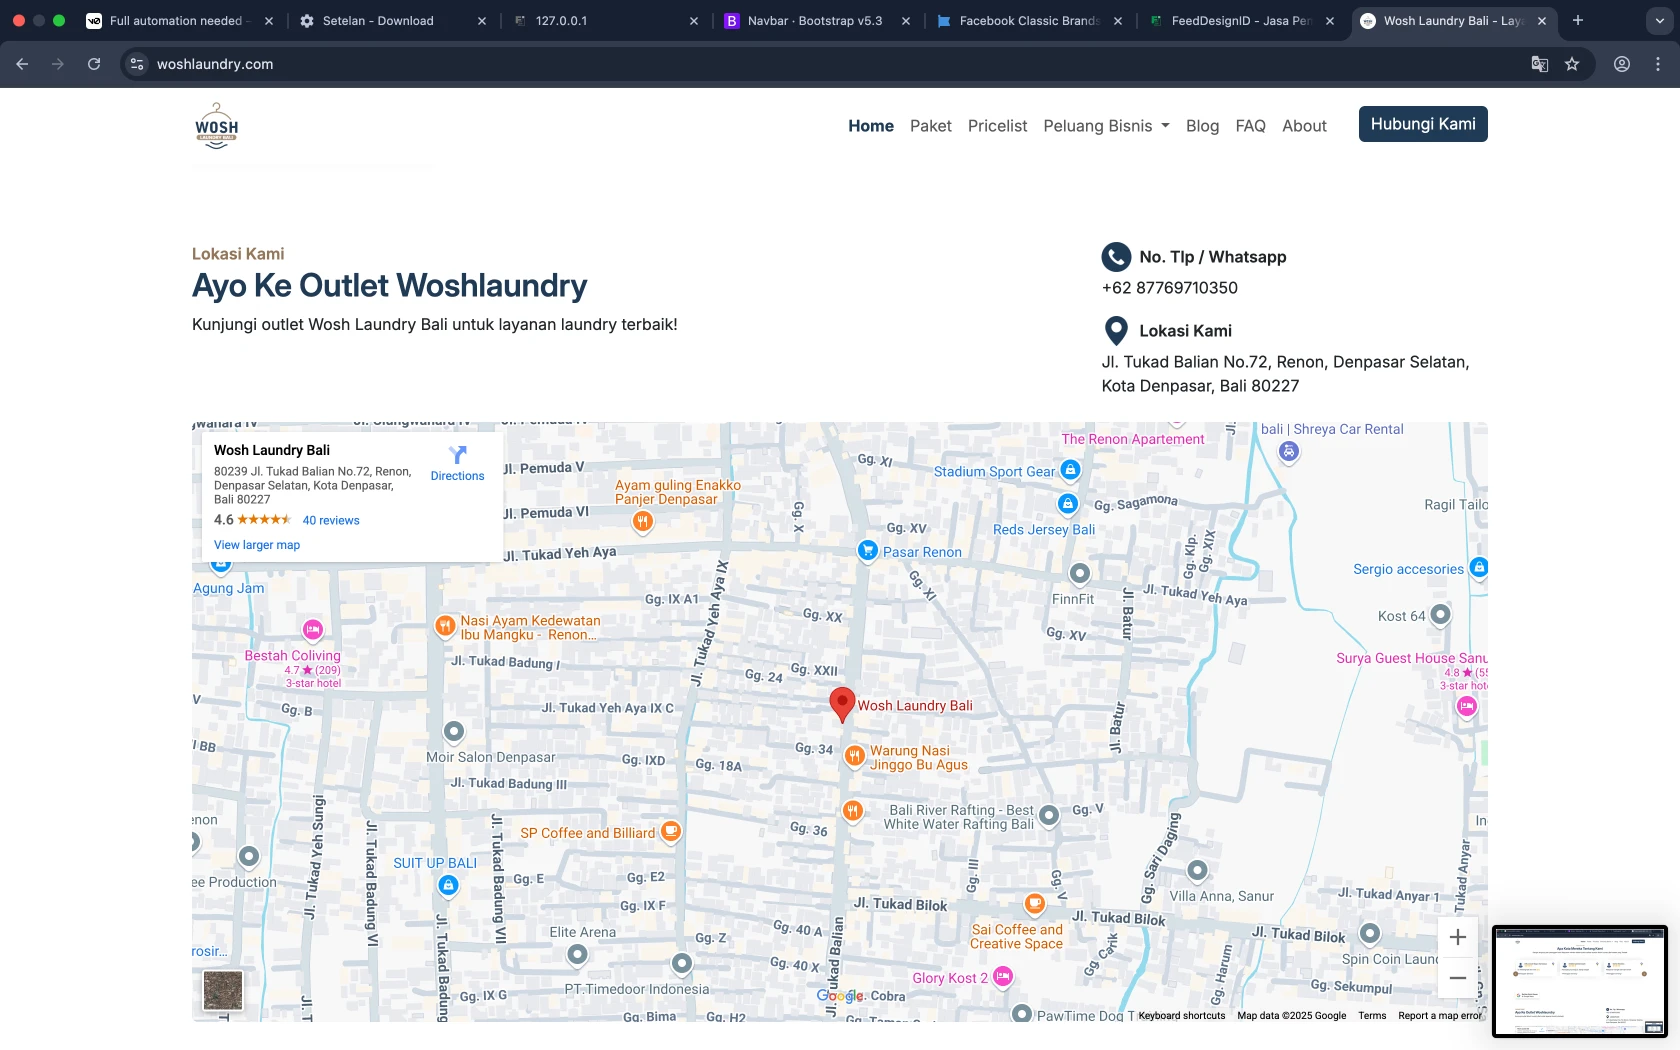Open the FAQ nav link
The width and height of the screenshot is (1680, 1050).
tap(1251, 126)
